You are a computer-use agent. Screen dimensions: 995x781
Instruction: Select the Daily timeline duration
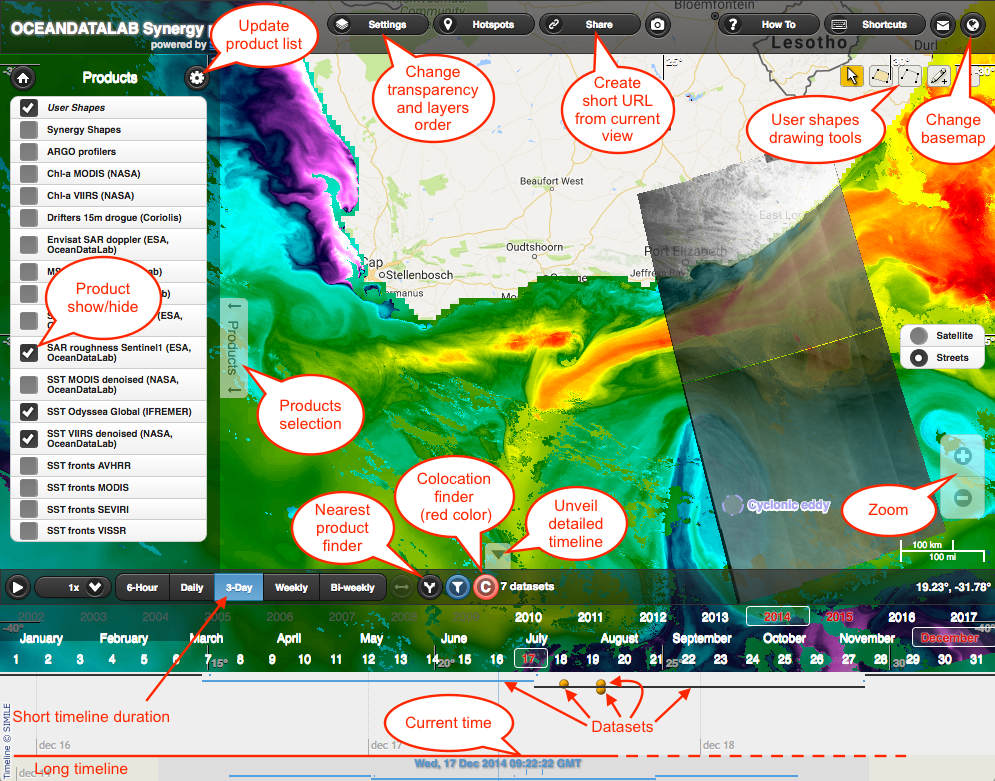[x=192, y=587]
